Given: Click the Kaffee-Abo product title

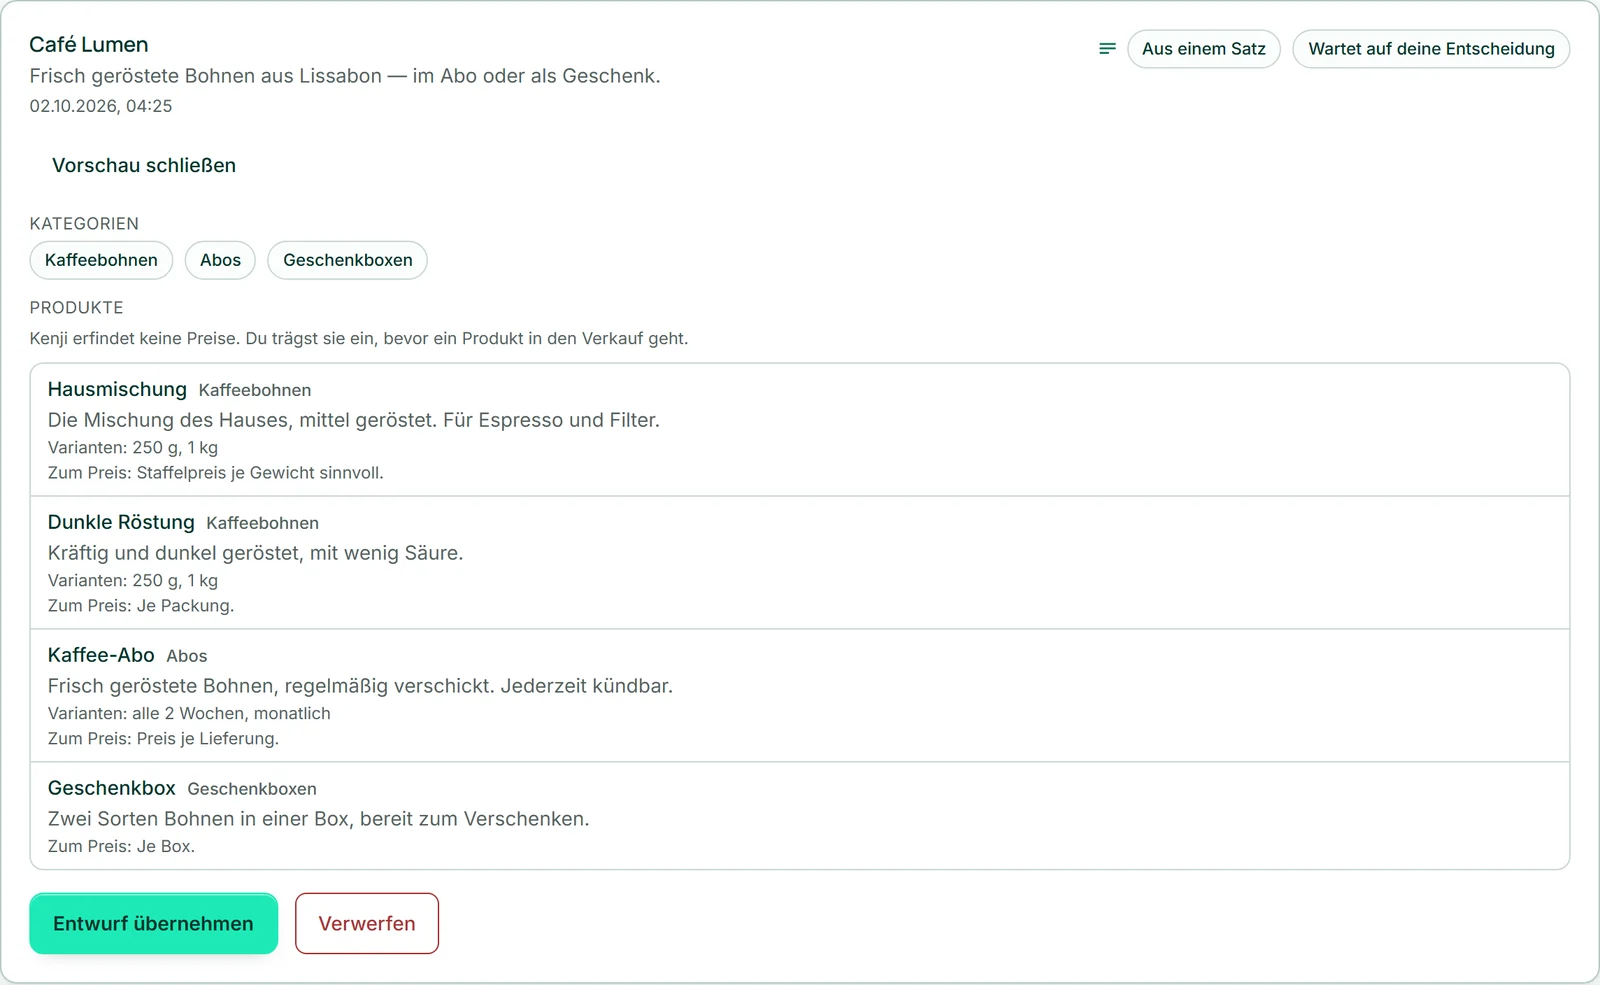Looking at the screenshot, I should [101, 655].
